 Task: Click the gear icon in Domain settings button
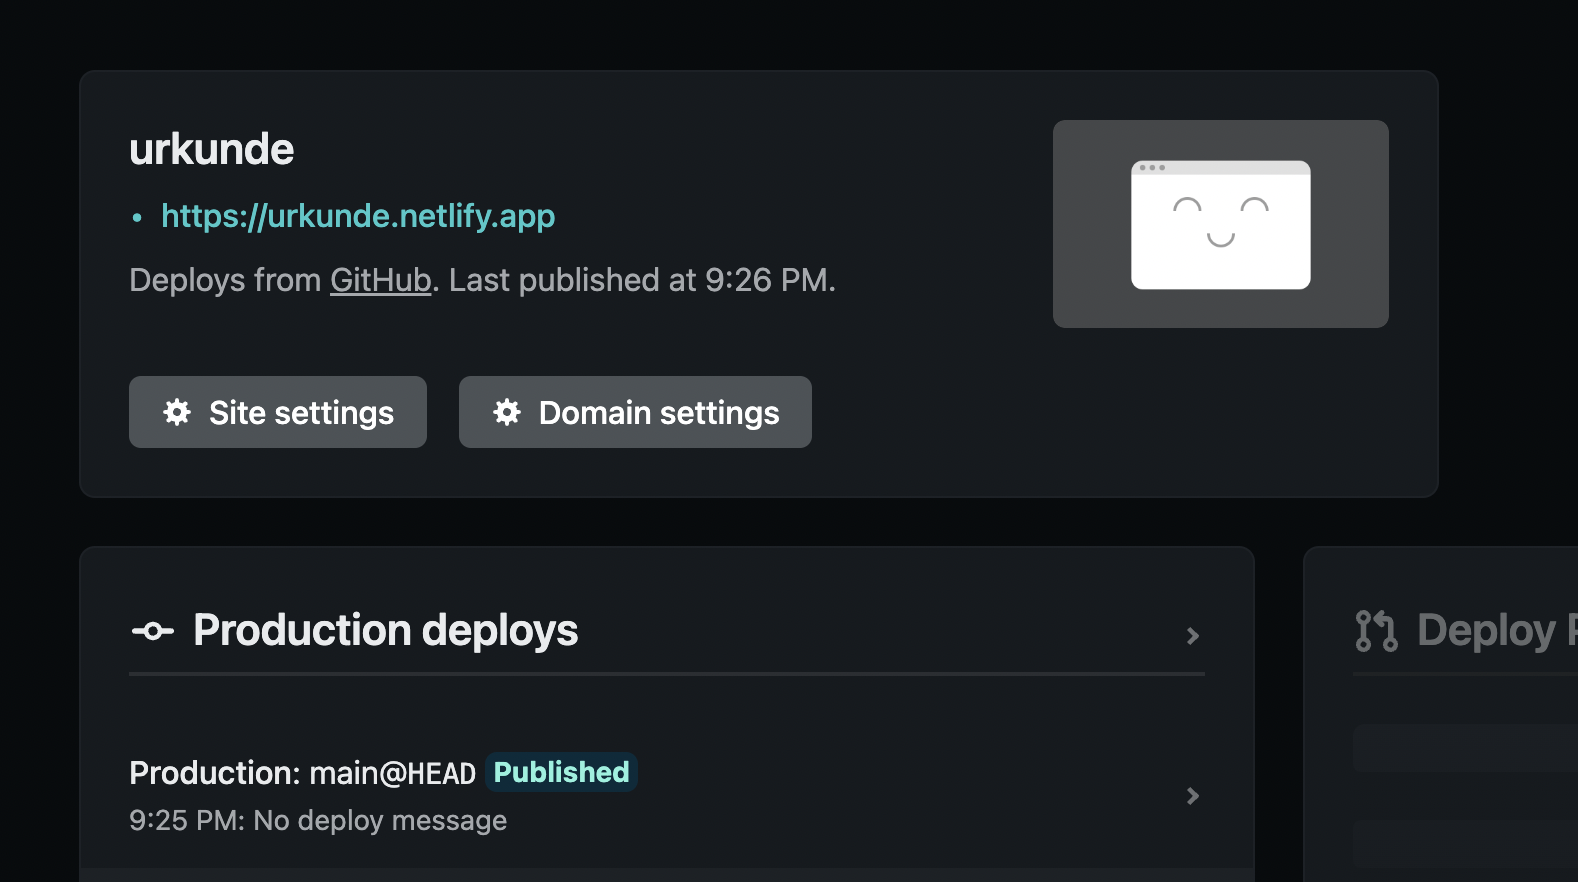pyautogui.click(x=507, y=412)
